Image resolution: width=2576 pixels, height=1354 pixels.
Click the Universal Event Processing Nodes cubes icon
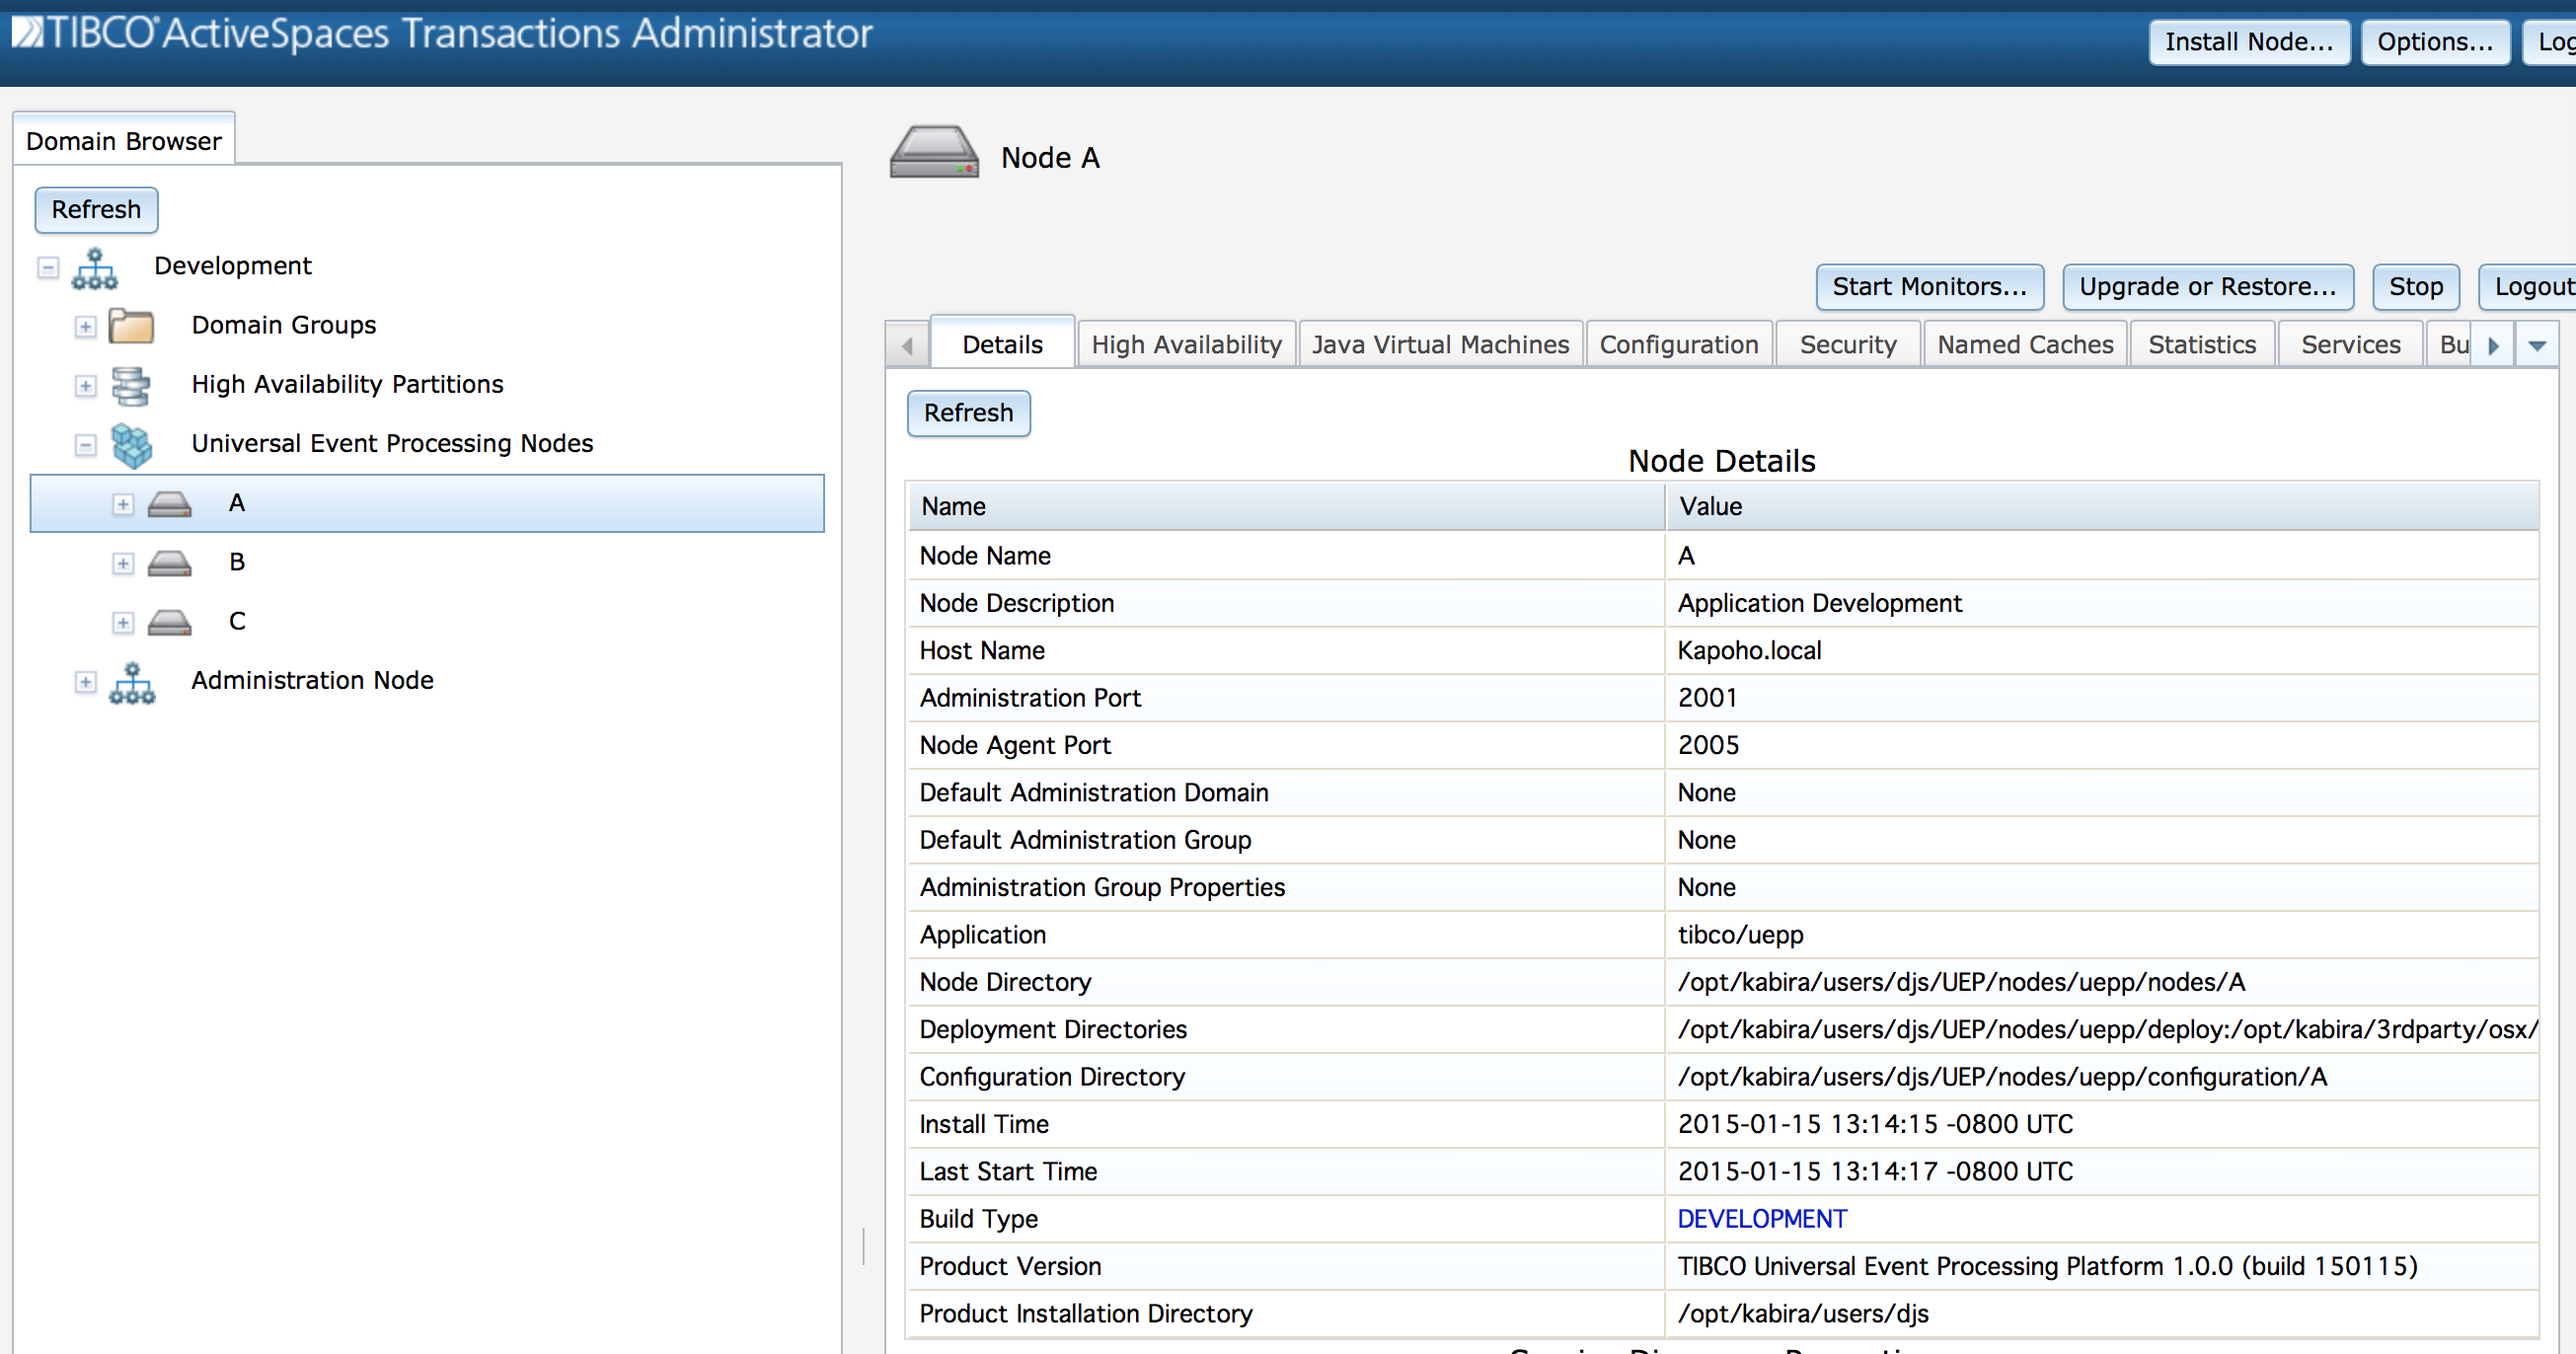(131, 444)
